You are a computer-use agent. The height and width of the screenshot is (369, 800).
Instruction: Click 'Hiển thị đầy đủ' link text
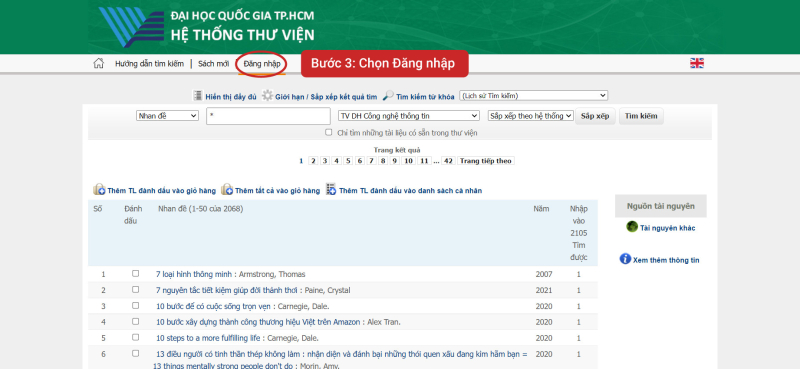point(231,96)
